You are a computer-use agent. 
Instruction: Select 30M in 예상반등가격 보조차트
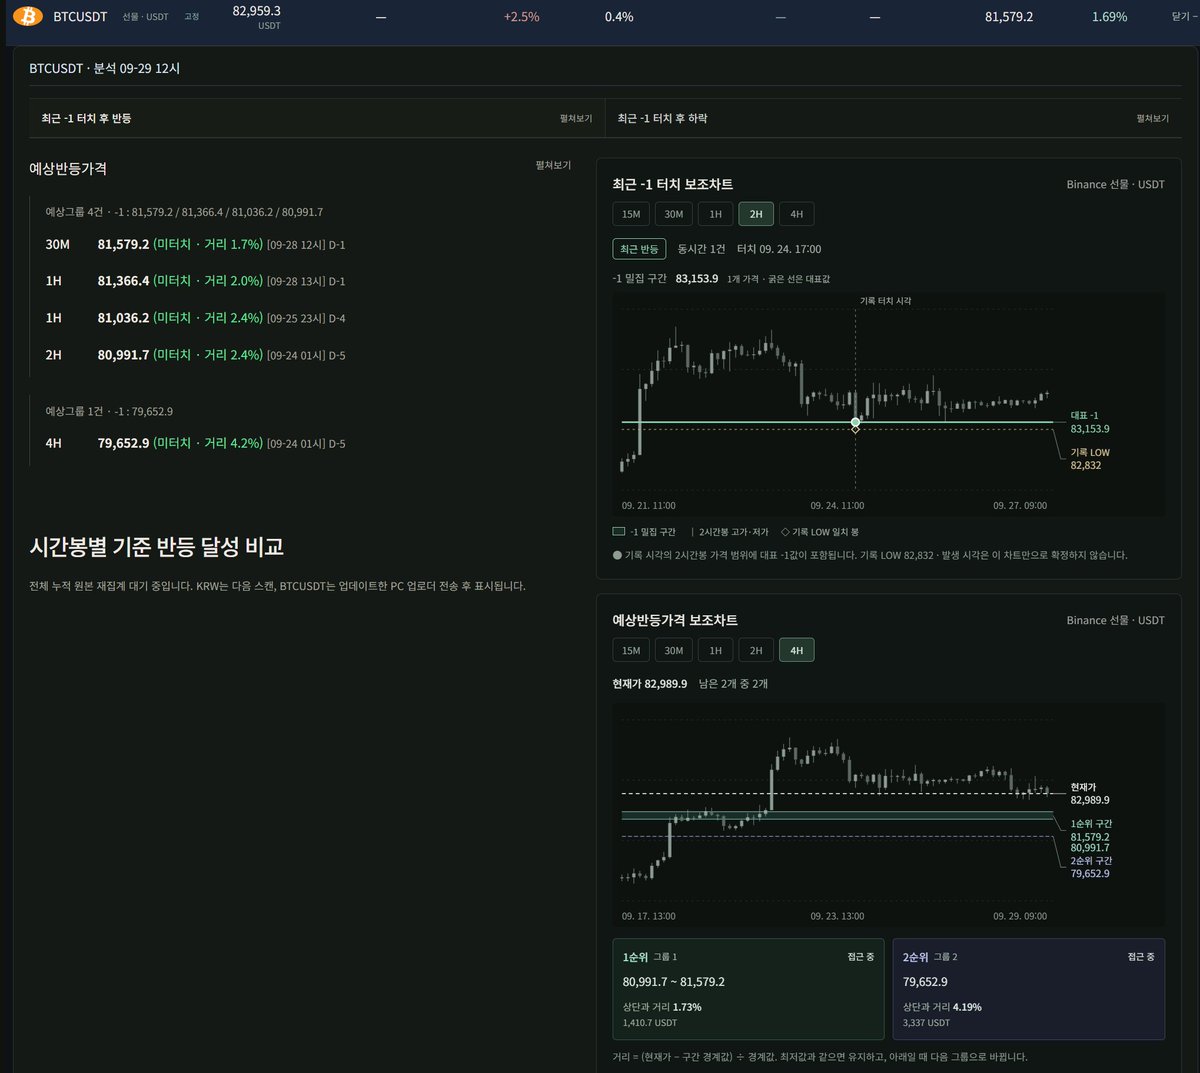pyautogui.click(x=674, y=650)
